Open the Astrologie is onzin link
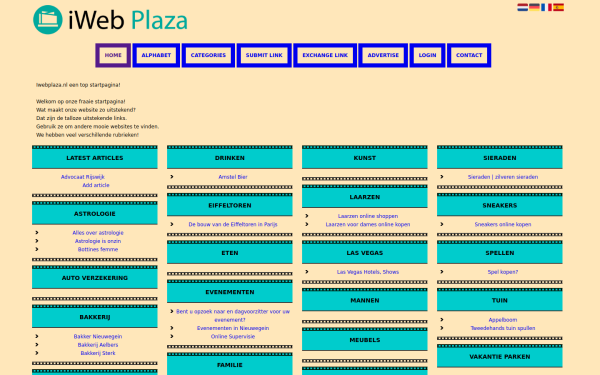The image size is (600, 375). point(98,241)
